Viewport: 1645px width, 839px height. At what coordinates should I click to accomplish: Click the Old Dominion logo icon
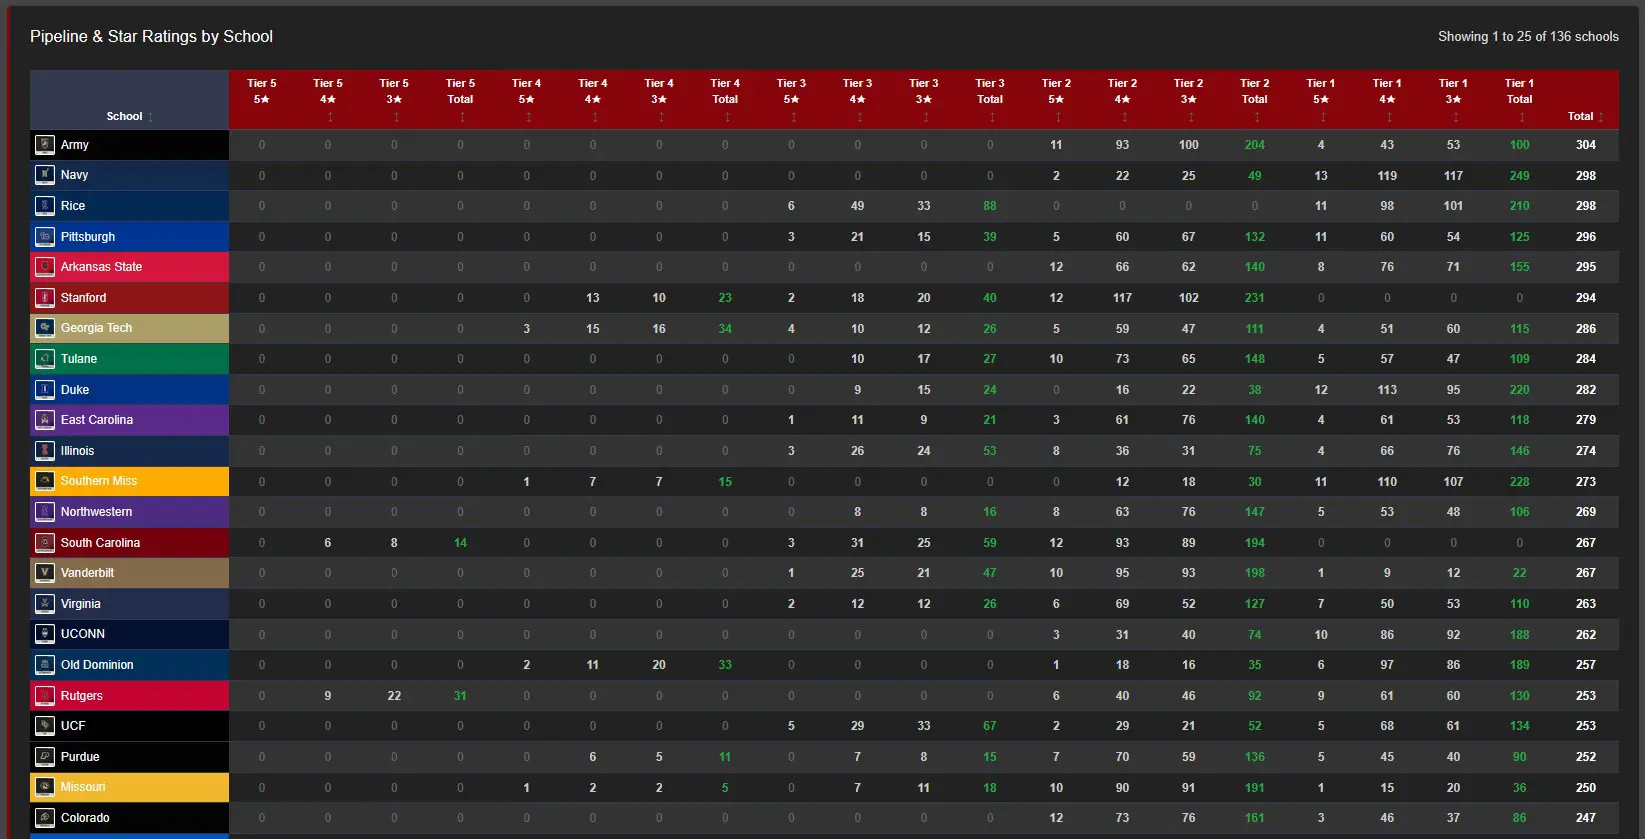click(x=45, y=665)
